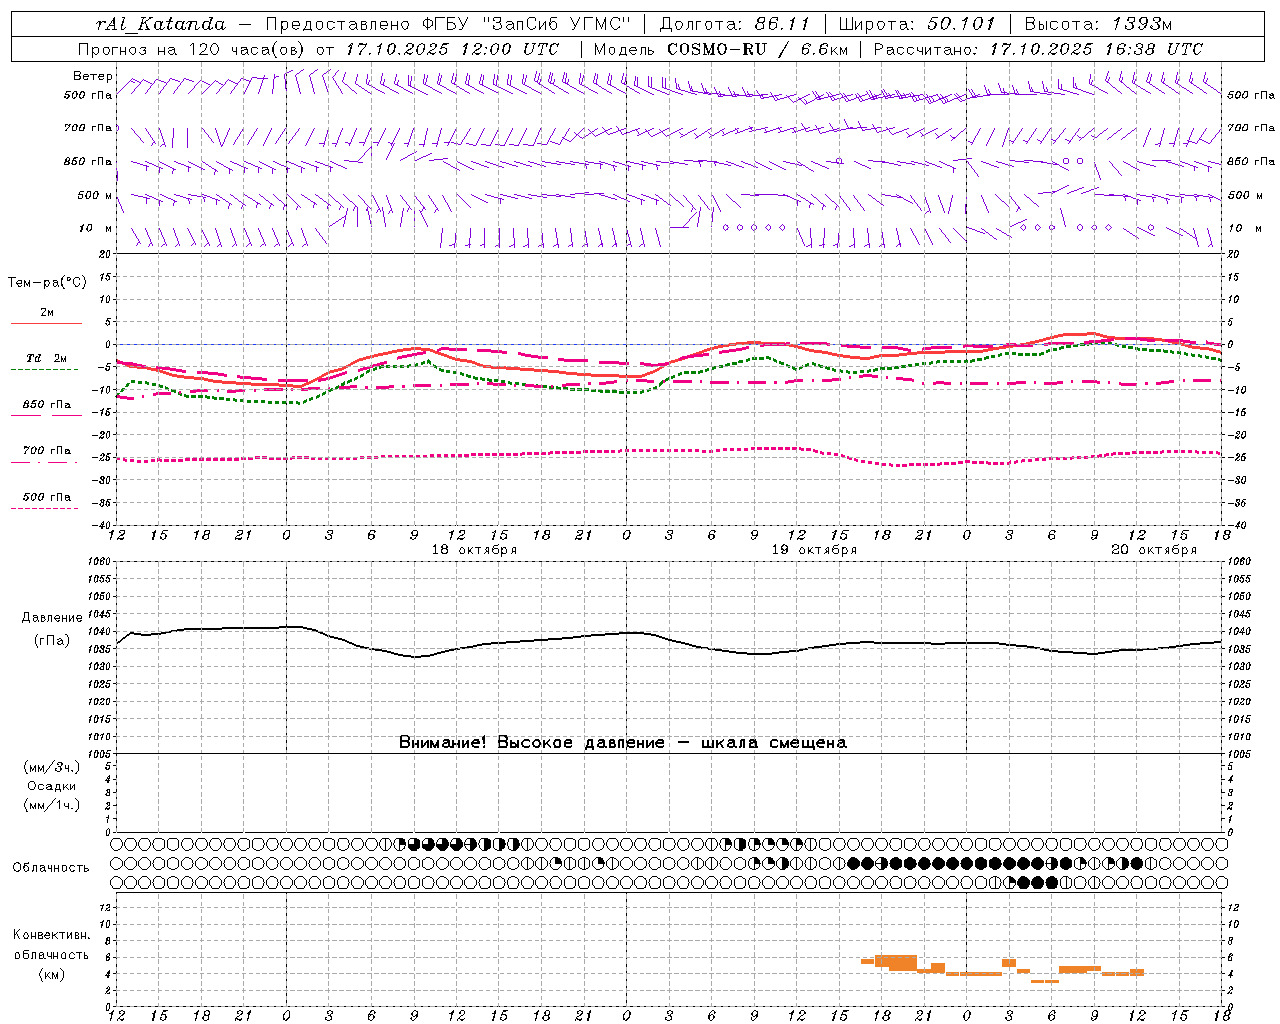Screen dimensions: 1280x1024
Task: Click the 2м temperature legend line sample
Action: point(46,323)
